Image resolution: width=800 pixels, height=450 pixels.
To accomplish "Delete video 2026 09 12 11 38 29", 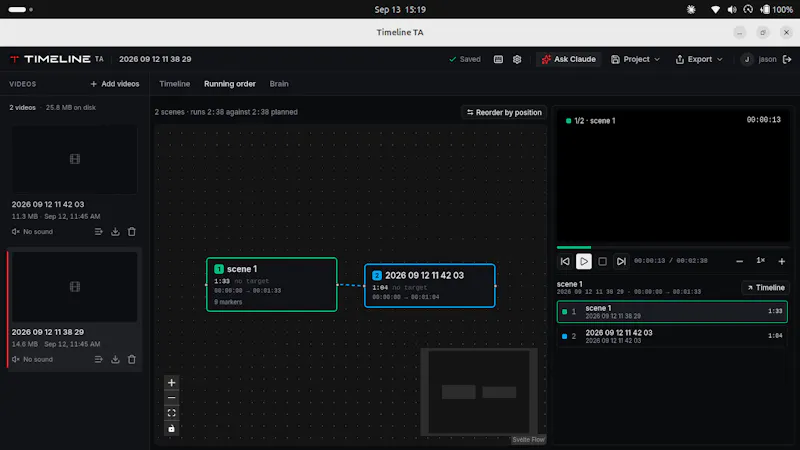I will [132, 359].
